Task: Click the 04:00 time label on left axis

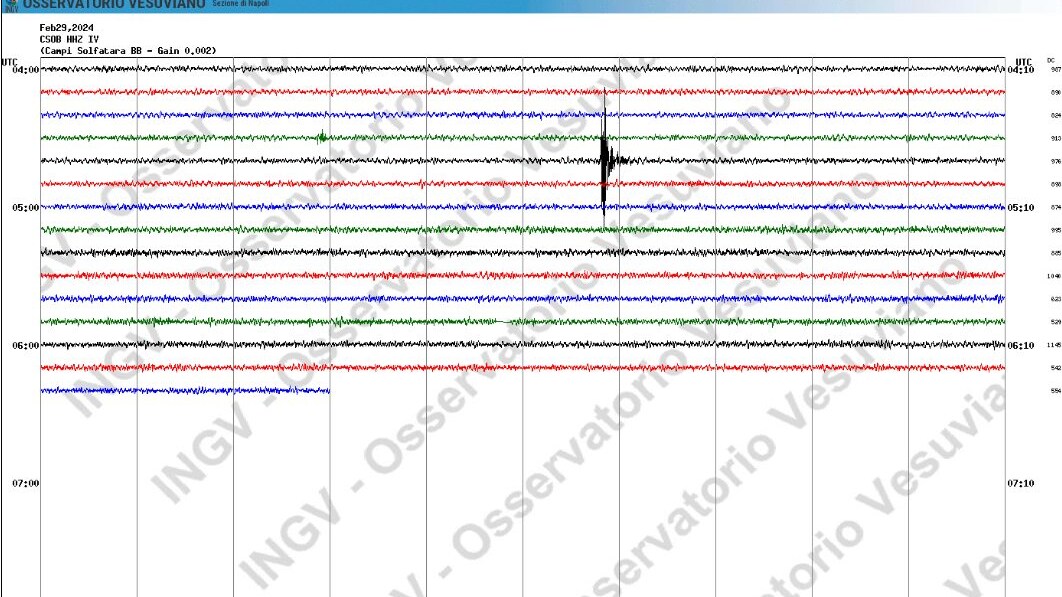Action: [26, 70]
